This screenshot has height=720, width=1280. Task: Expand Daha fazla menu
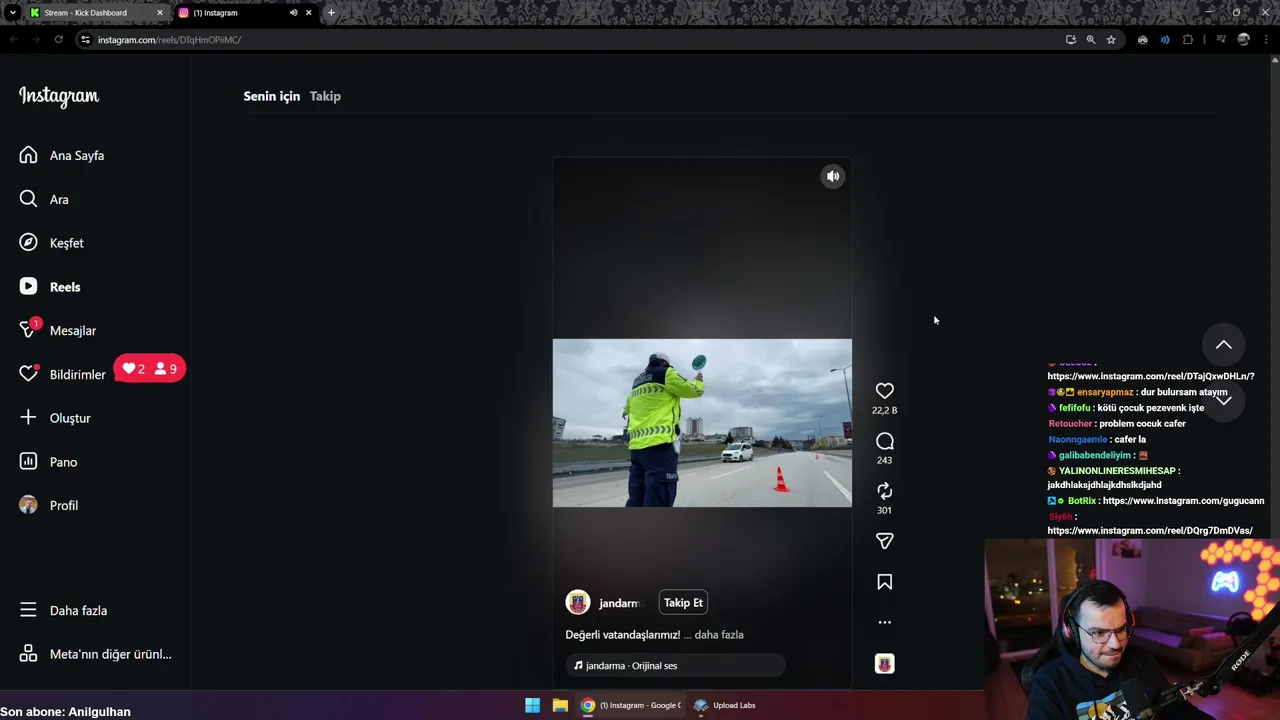(64, 610)
